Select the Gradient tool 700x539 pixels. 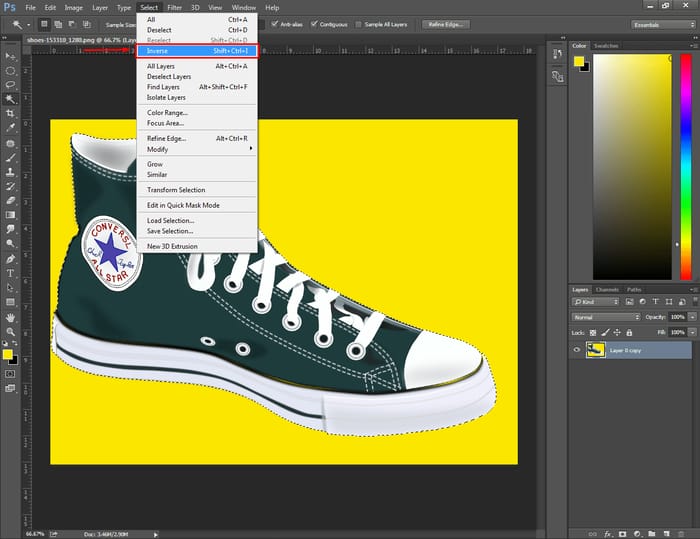[x=10, y=215]
